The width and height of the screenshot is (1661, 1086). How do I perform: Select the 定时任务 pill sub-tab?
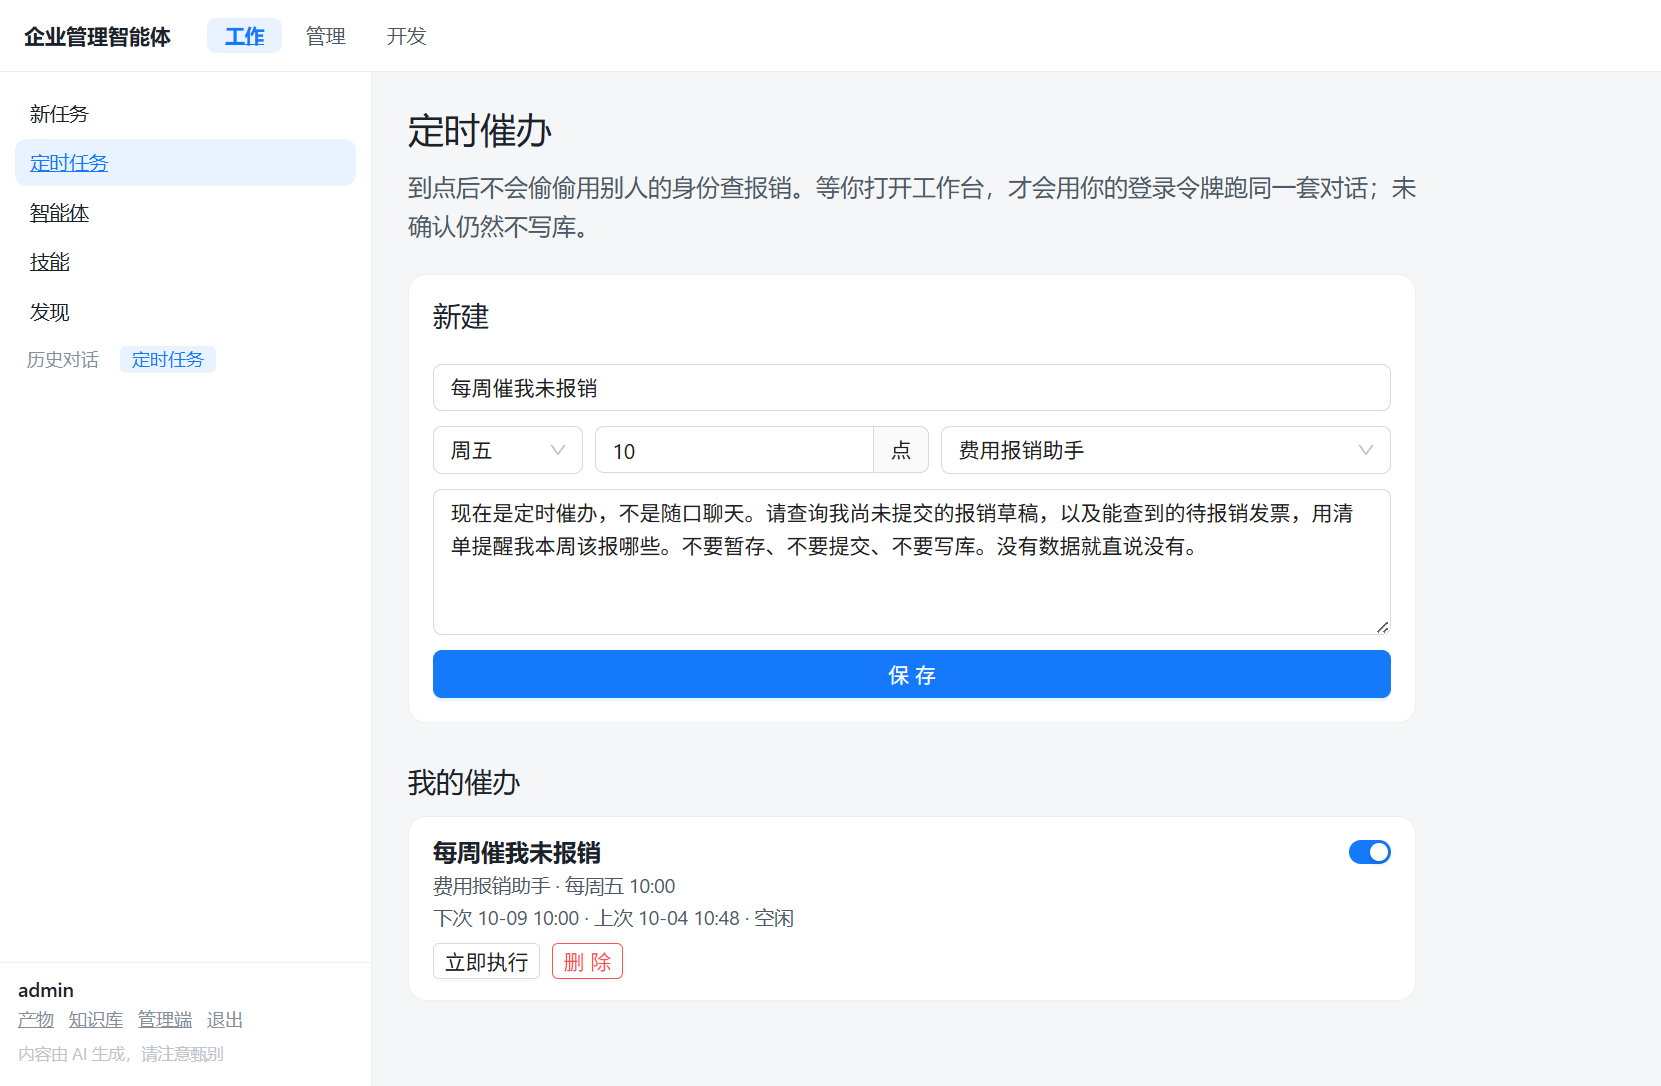[168, 359]
